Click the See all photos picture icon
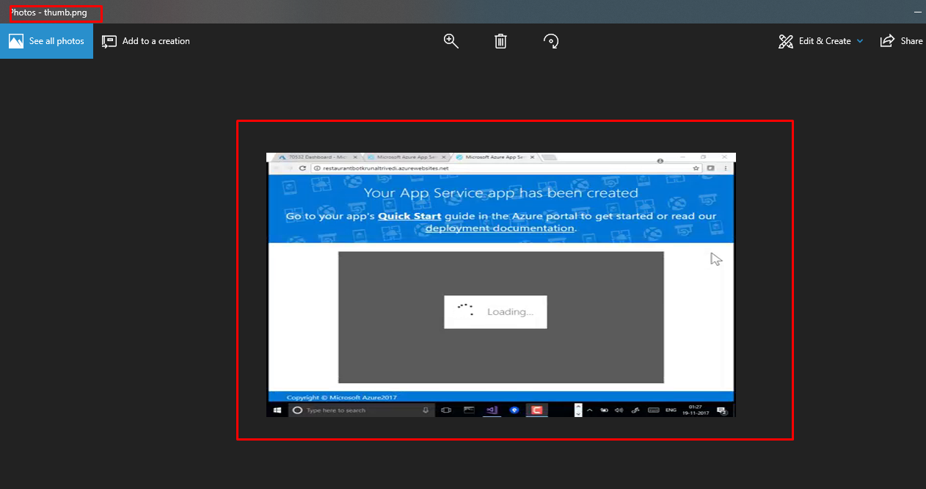 click(x=16, y=41)
